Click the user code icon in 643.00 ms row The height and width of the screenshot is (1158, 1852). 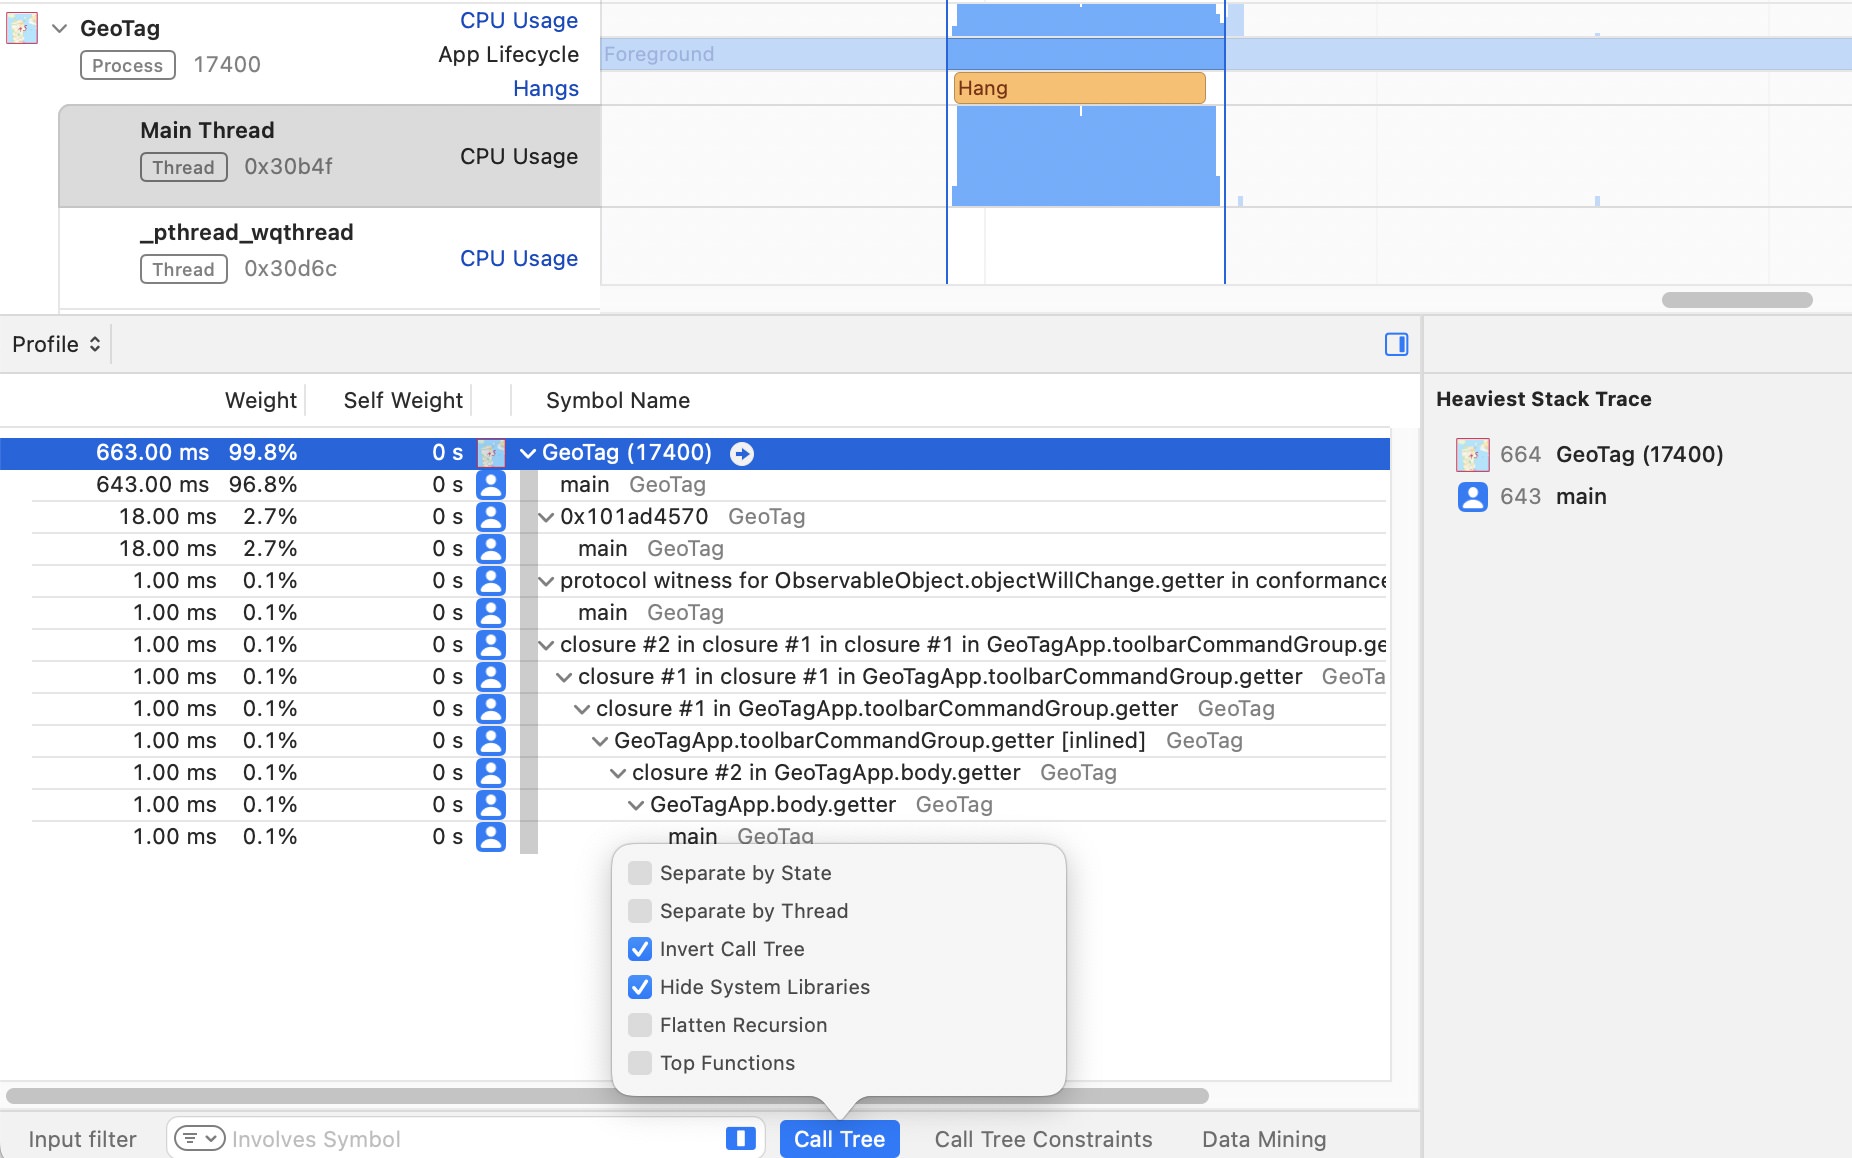pos(491,485)
